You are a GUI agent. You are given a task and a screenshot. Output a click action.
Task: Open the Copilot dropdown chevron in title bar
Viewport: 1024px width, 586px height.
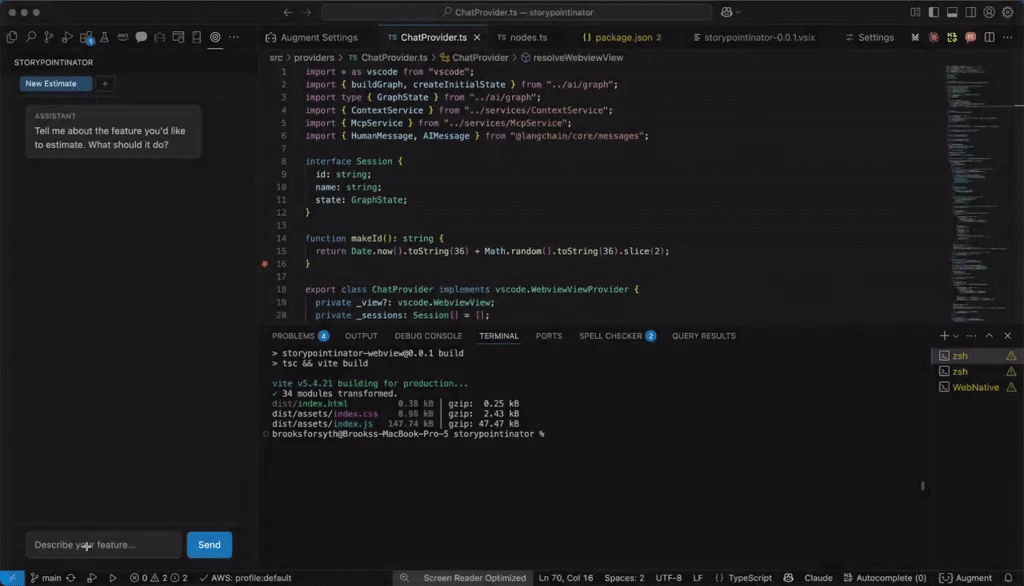(x=738, y=12)
